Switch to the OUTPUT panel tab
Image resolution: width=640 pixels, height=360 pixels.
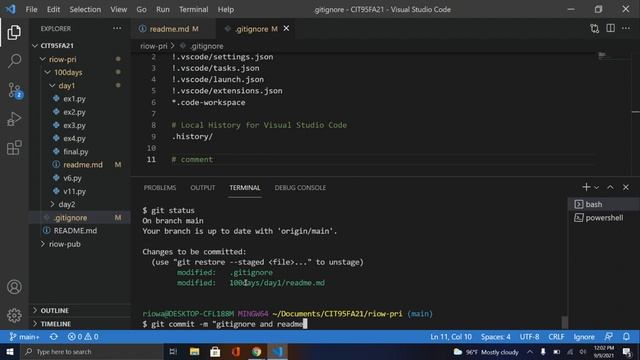pyautogui.click(x=202, y=188)
